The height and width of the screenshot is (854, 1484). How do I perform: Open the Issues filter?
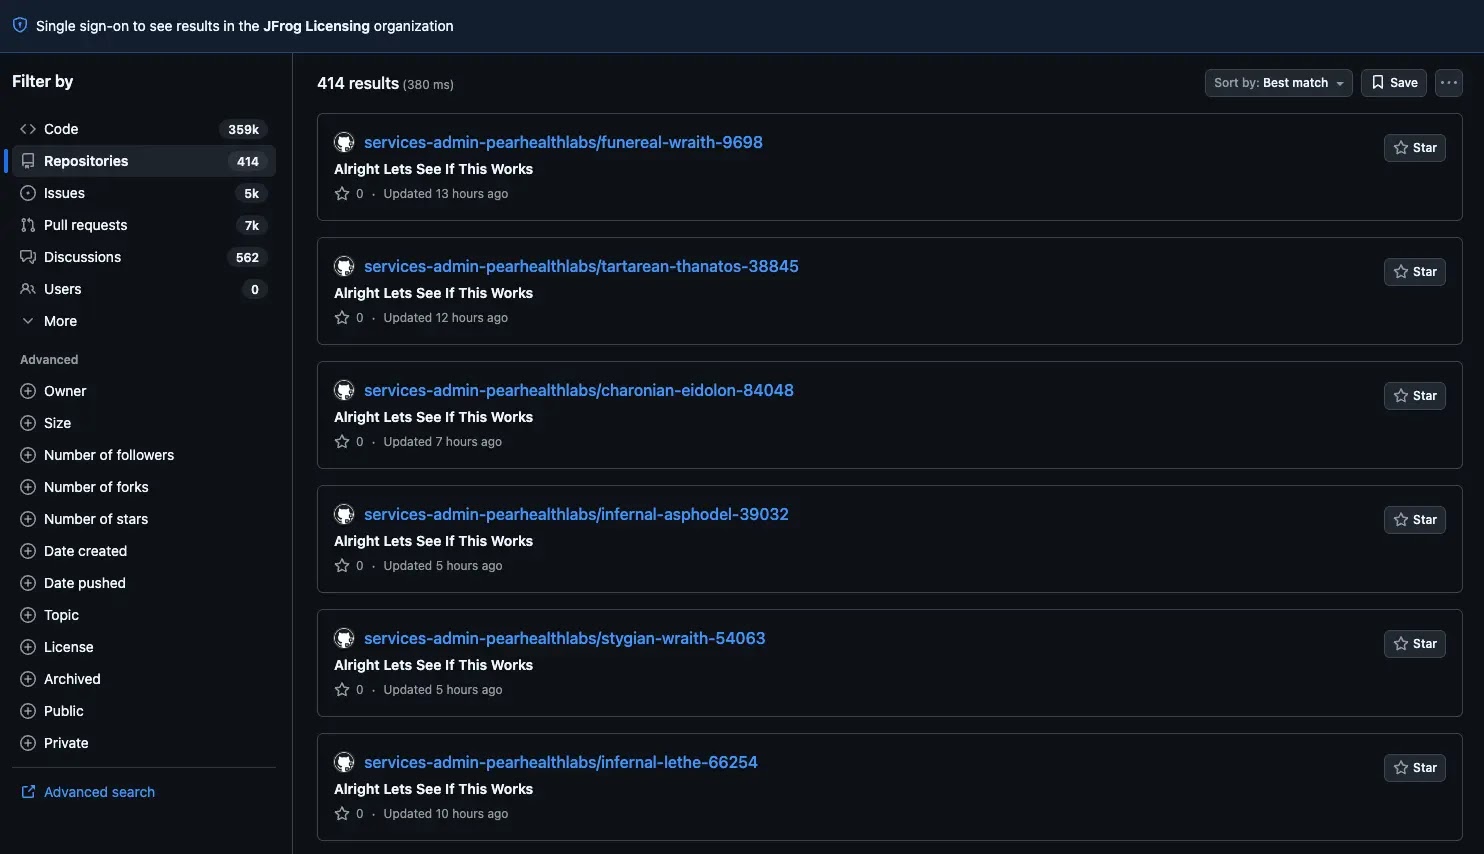coord(143,193)
